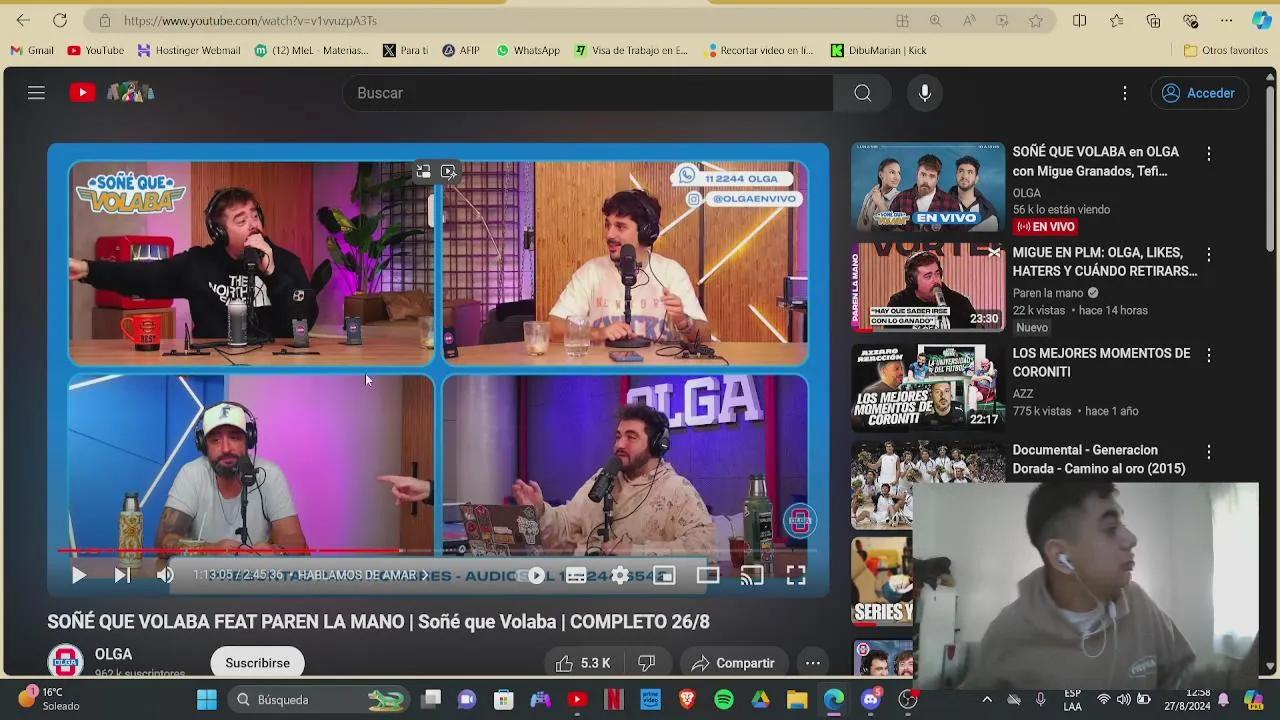
Task: Open the OLGA channel name link
Action: [x=113, y=654]
